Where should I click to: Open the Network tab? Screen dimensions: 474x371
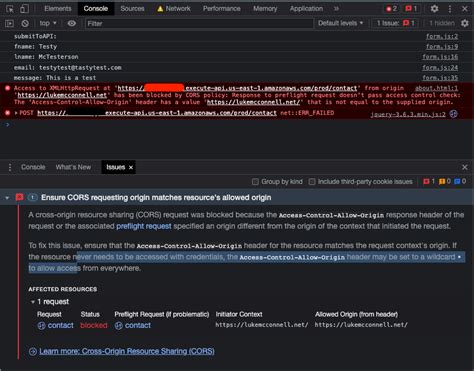[x=174, y=9]
